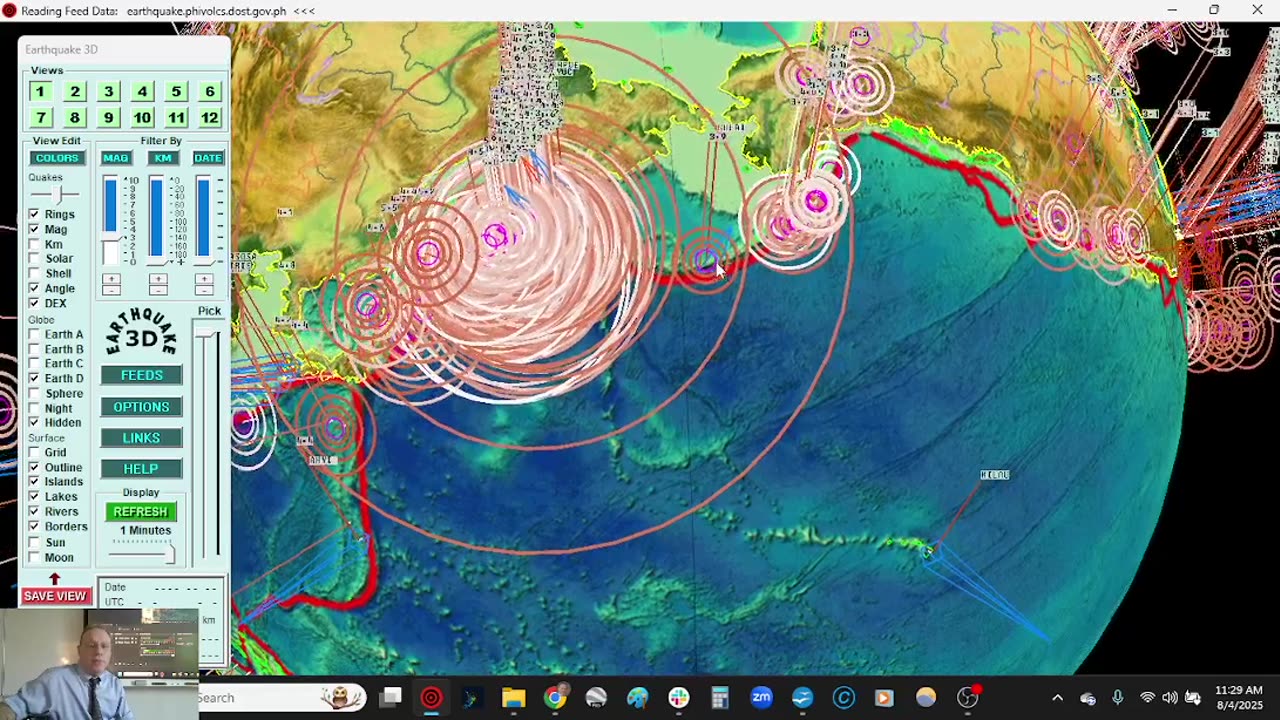Image resolution: width=1280 pixels, height=720 pixels.
Task: Open the OPTIONS menu
Action: (x=142, y=407)
